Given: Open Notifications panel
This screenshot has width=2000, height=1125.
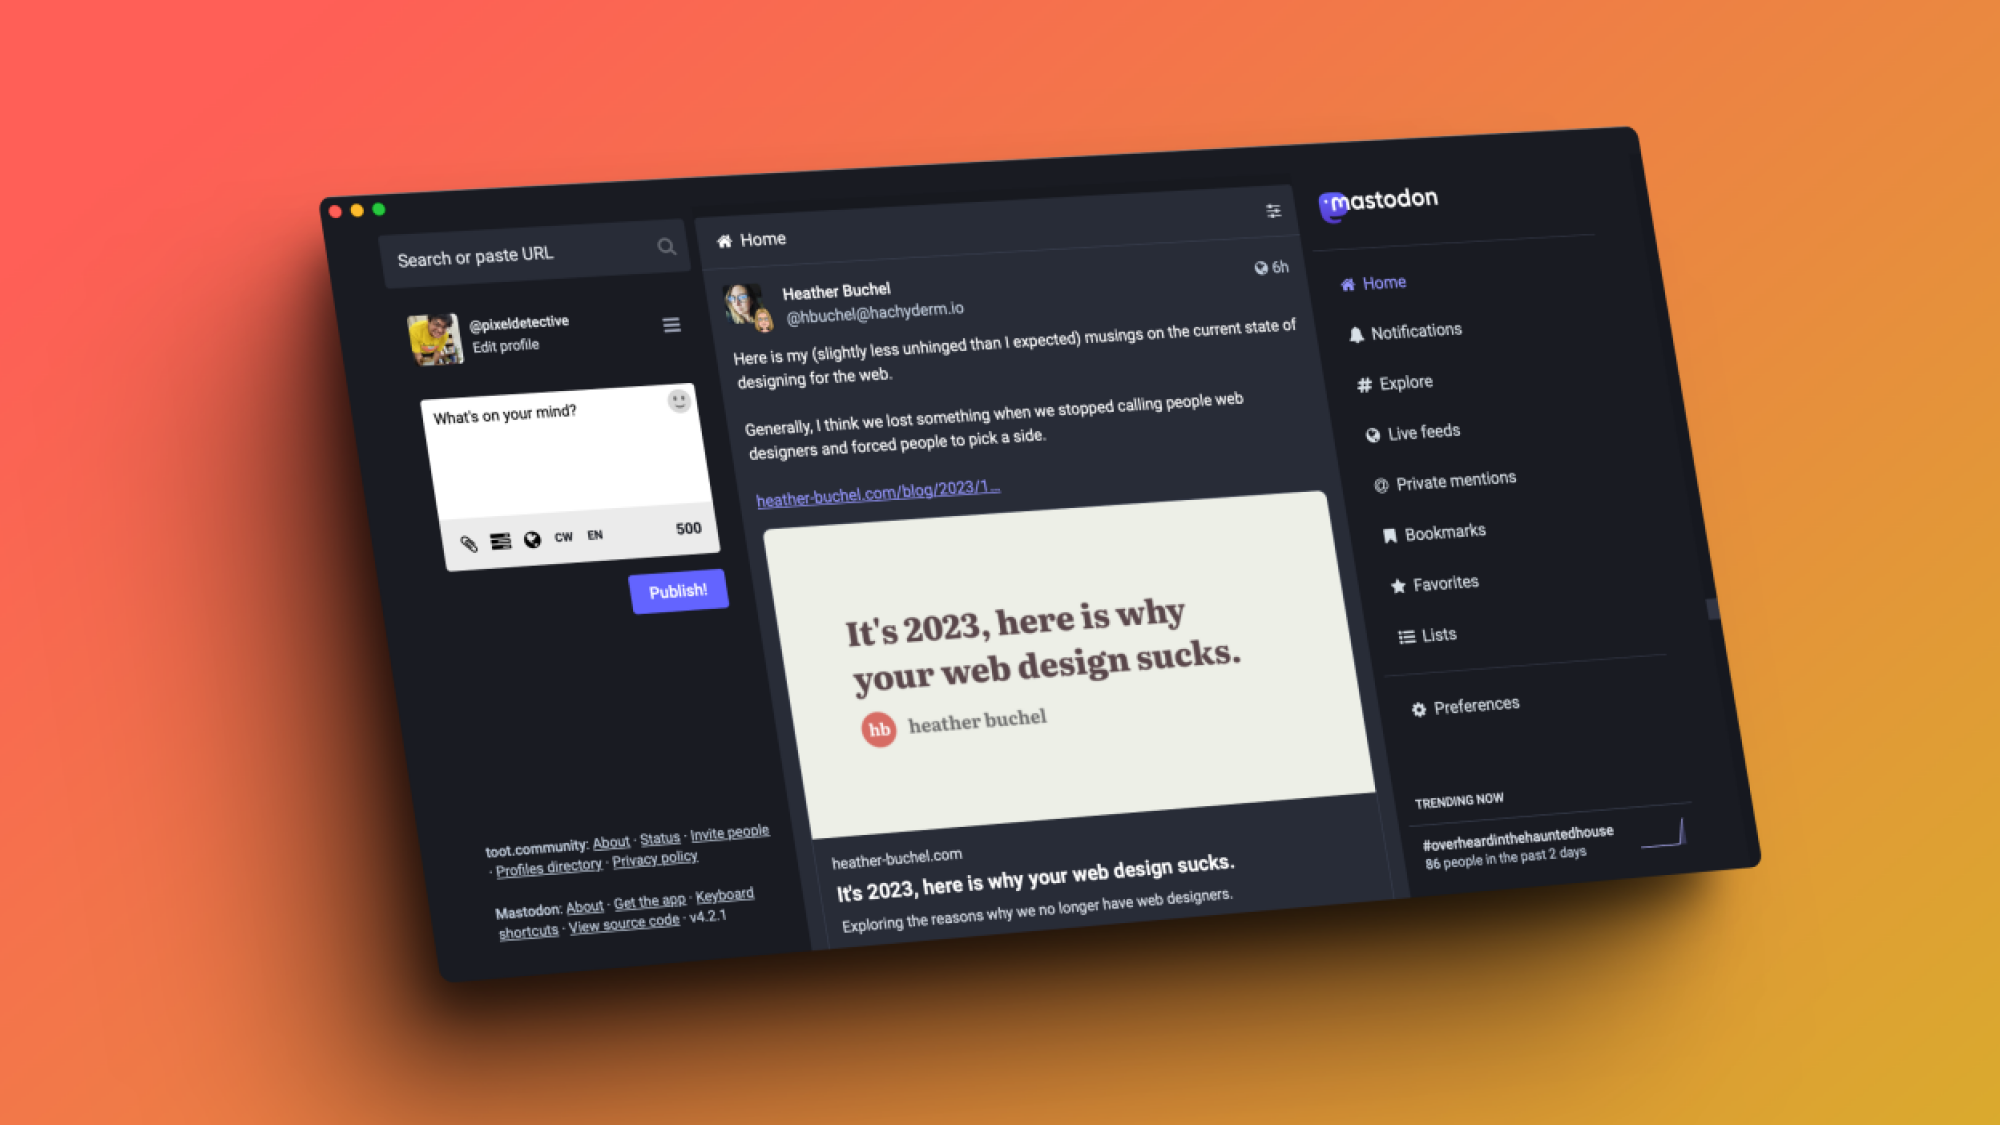Looking at the screenshot, I should 1415,330.
